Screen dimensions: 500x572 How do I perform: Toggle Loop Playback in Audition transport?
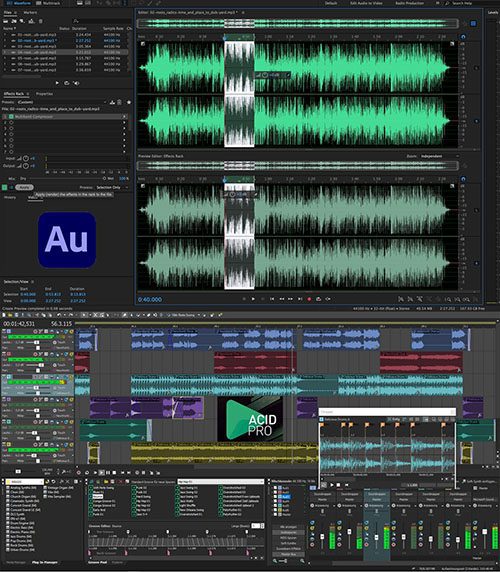pyautogui.click(x=319, y=299)
